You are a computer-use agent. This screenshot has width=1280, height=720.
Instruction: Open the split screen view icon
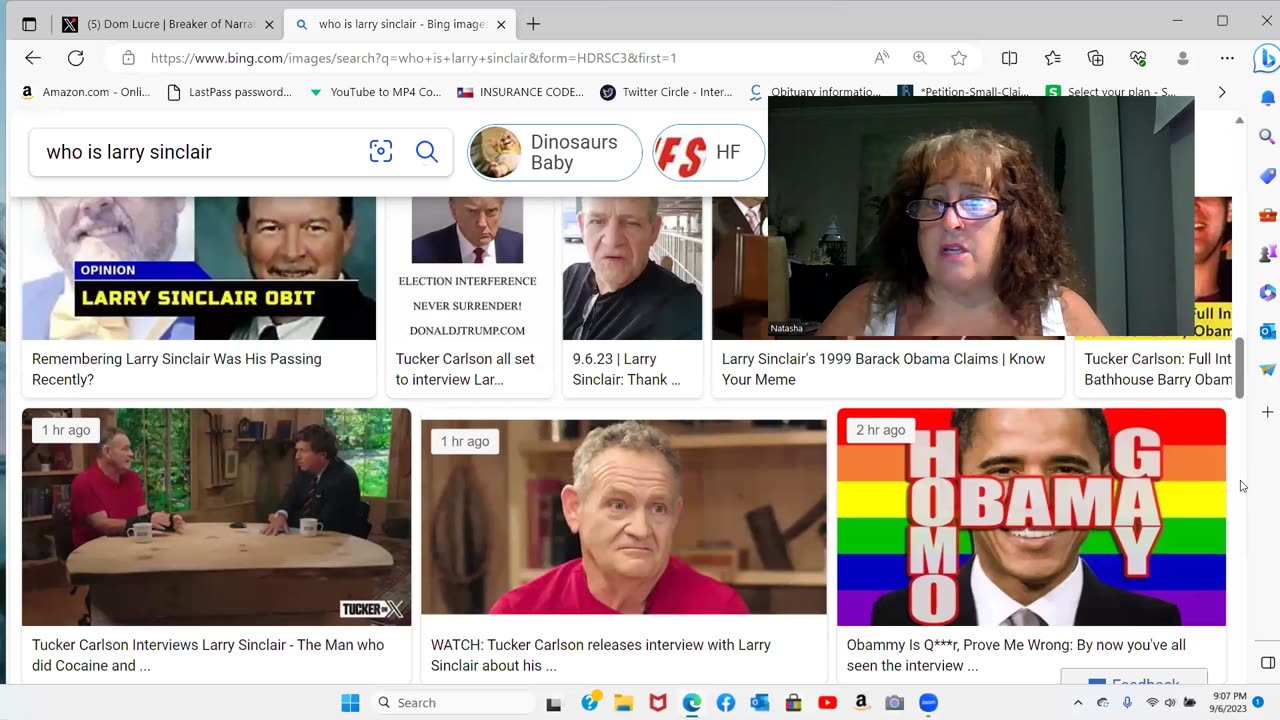click(1010, 58)
